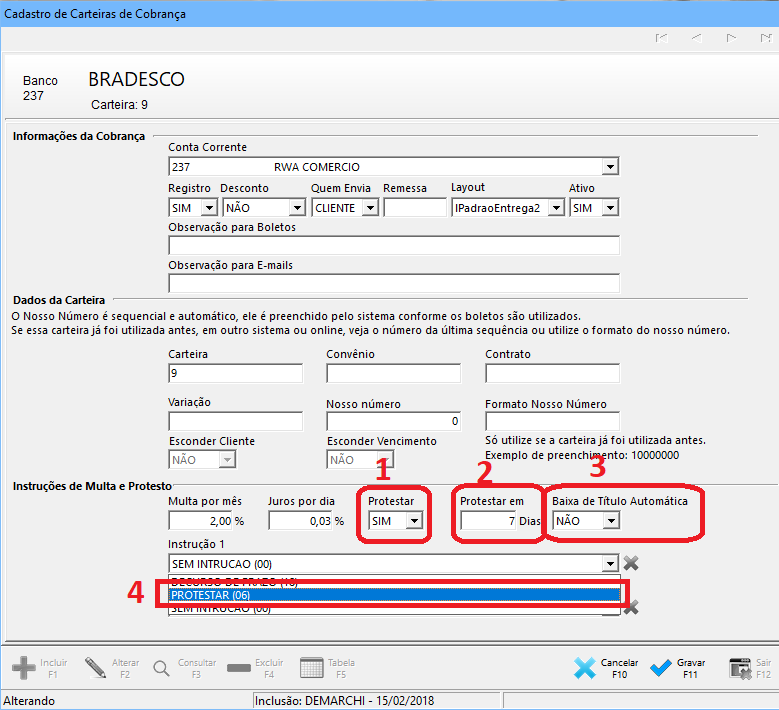The width and height of the screenshot is (779, 710).
Task: Click the Protestar em days field
Action: tap(489, 521)
